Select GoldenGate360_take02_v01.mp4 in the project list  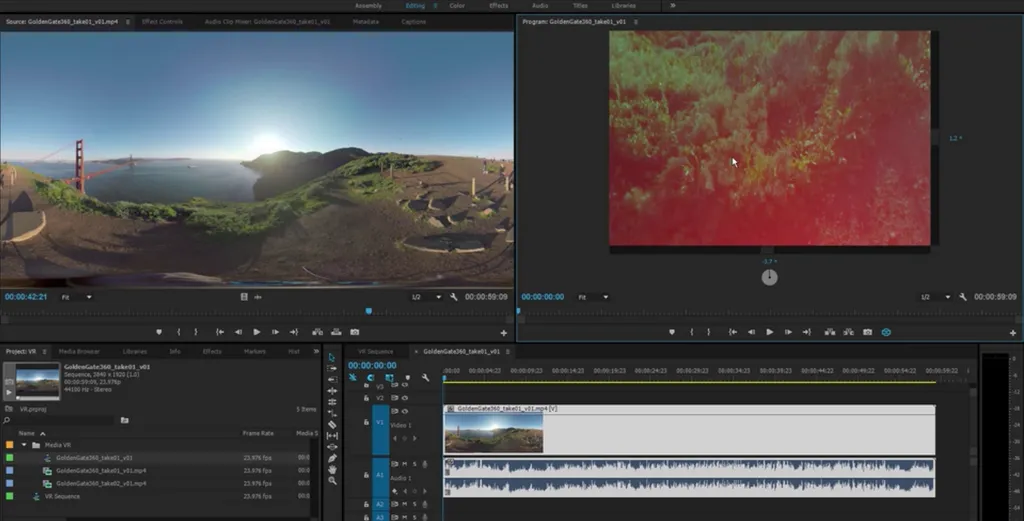tap(100, 483)
